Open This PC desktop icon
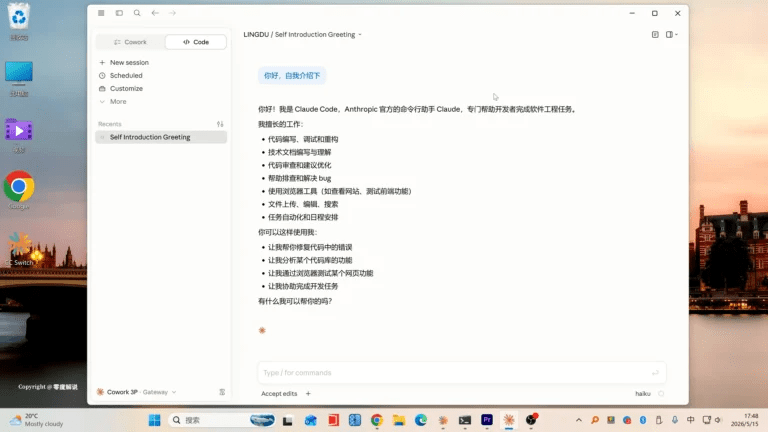Image resolution: width=768 pixels, height=432 pixels. 19,78
